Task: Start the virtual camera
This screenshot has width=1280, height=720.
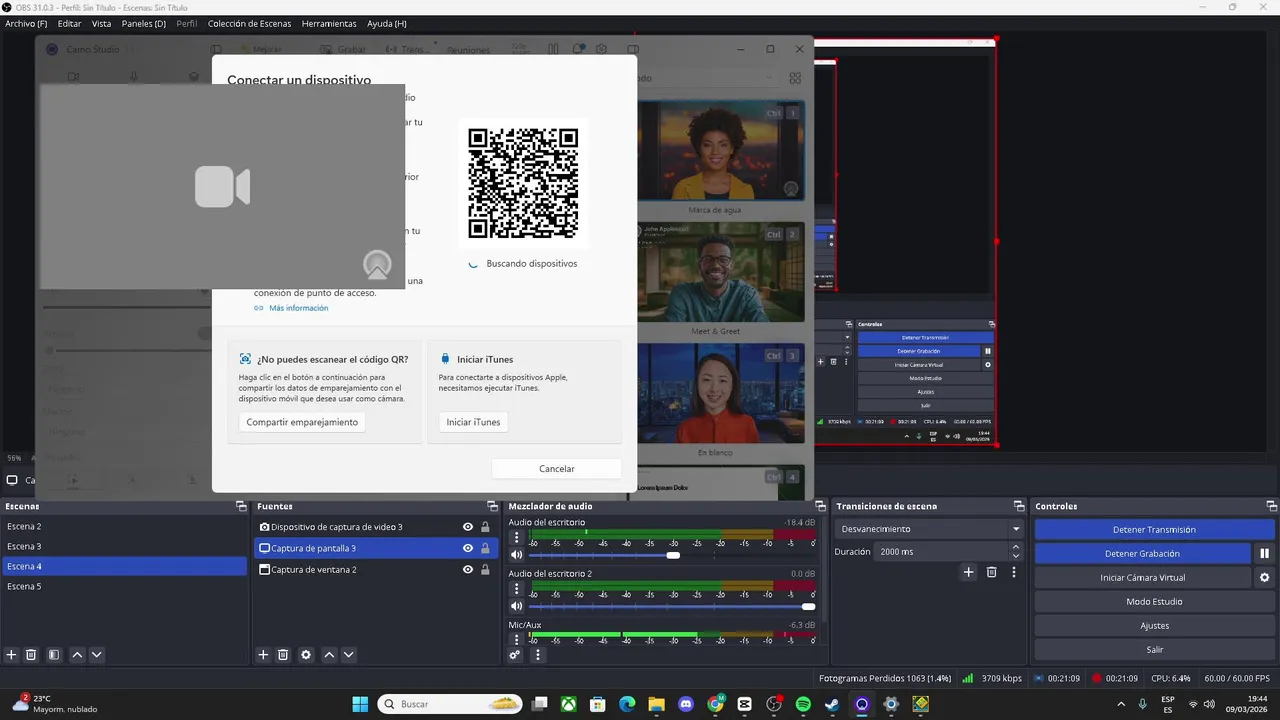Action: click(x=1142, y=577)
